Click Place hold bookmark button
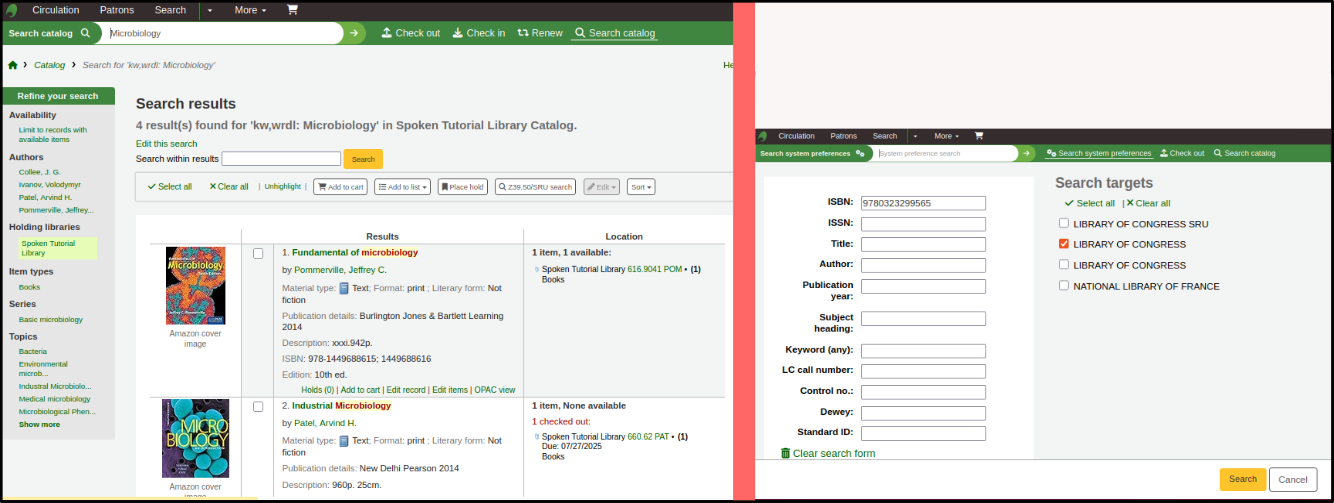1334x503 pixels. click(x=462, y=187)
